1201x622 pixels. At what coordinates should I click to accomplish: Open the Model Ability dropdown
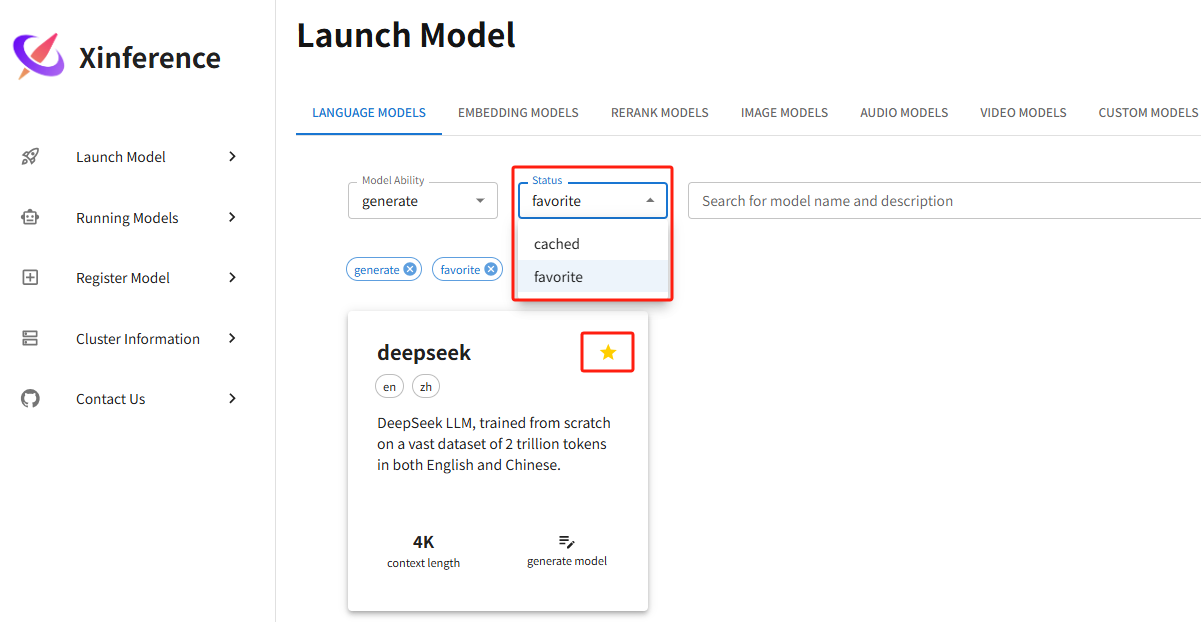click(x=423, y=201)
